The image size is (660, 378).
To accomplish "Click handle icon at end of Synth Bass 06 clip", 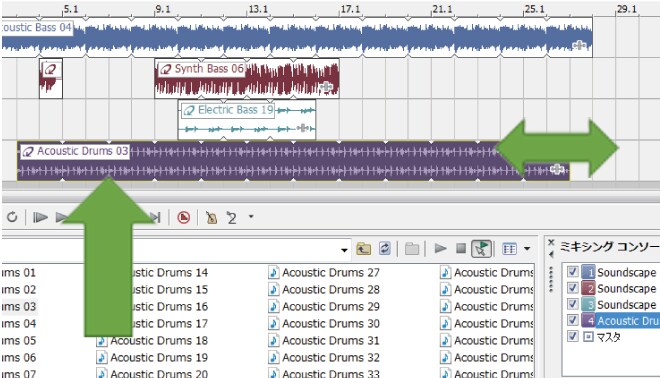I will 326,87.
